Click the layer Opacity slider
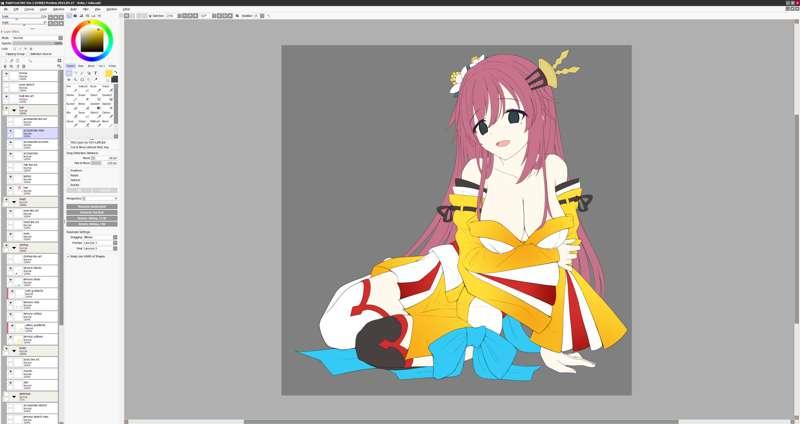 click(x=38, y=43)
